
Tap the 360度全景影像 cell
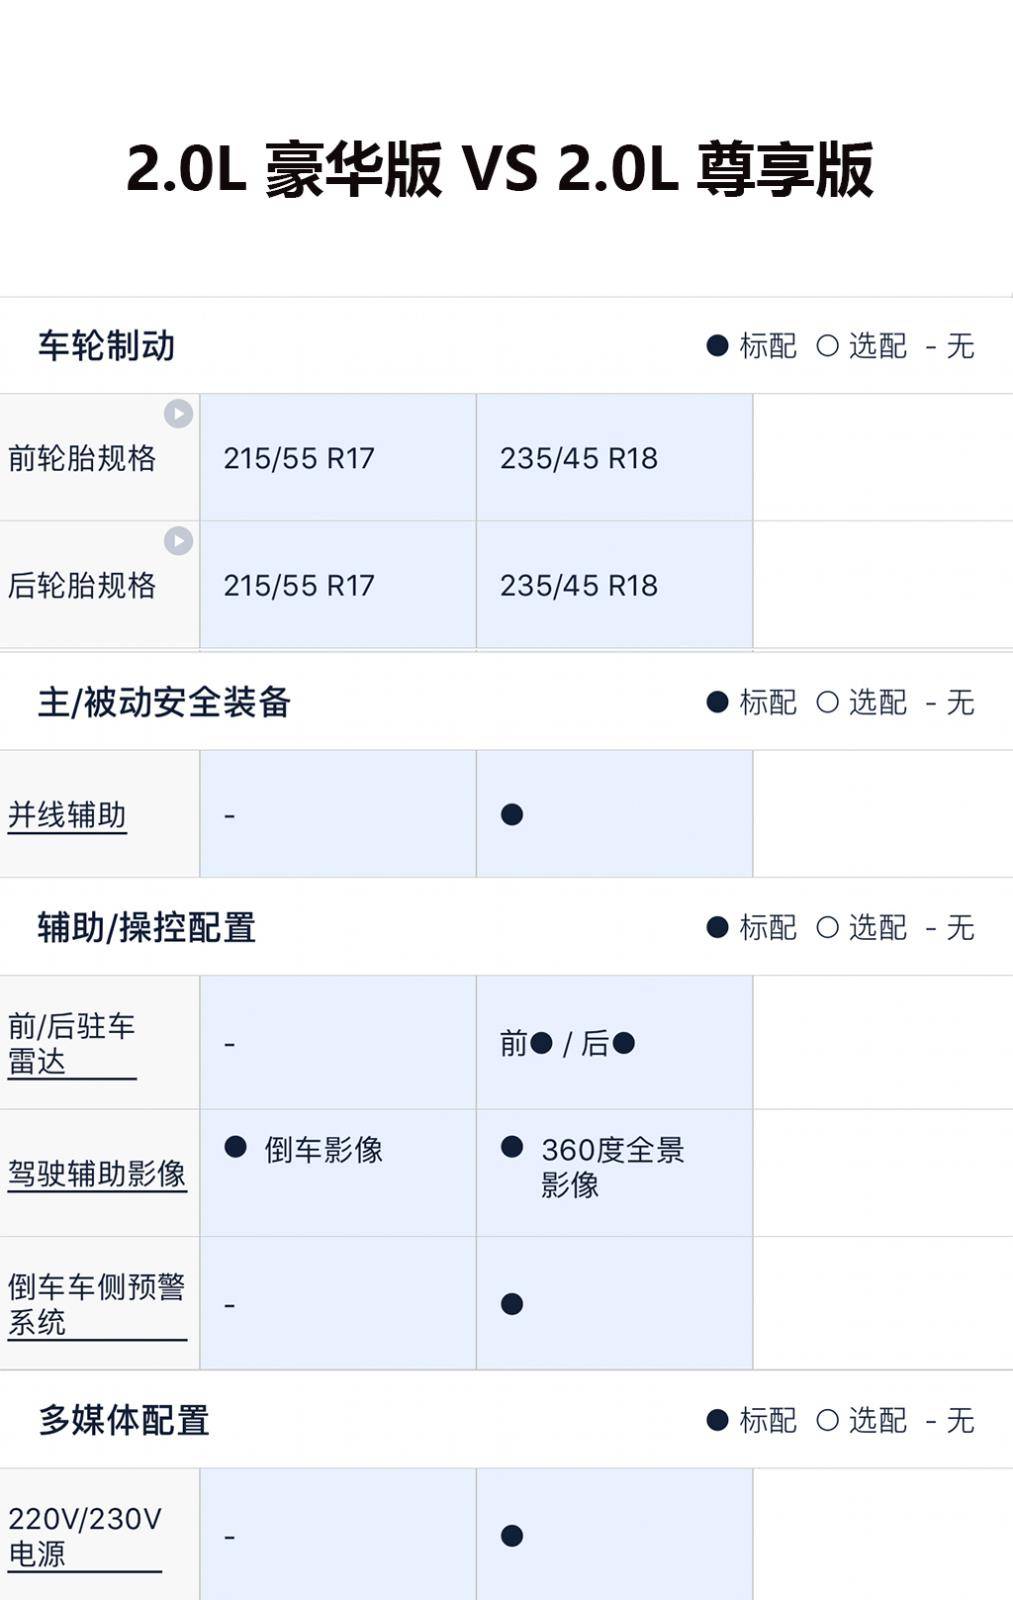[614, 1172]
